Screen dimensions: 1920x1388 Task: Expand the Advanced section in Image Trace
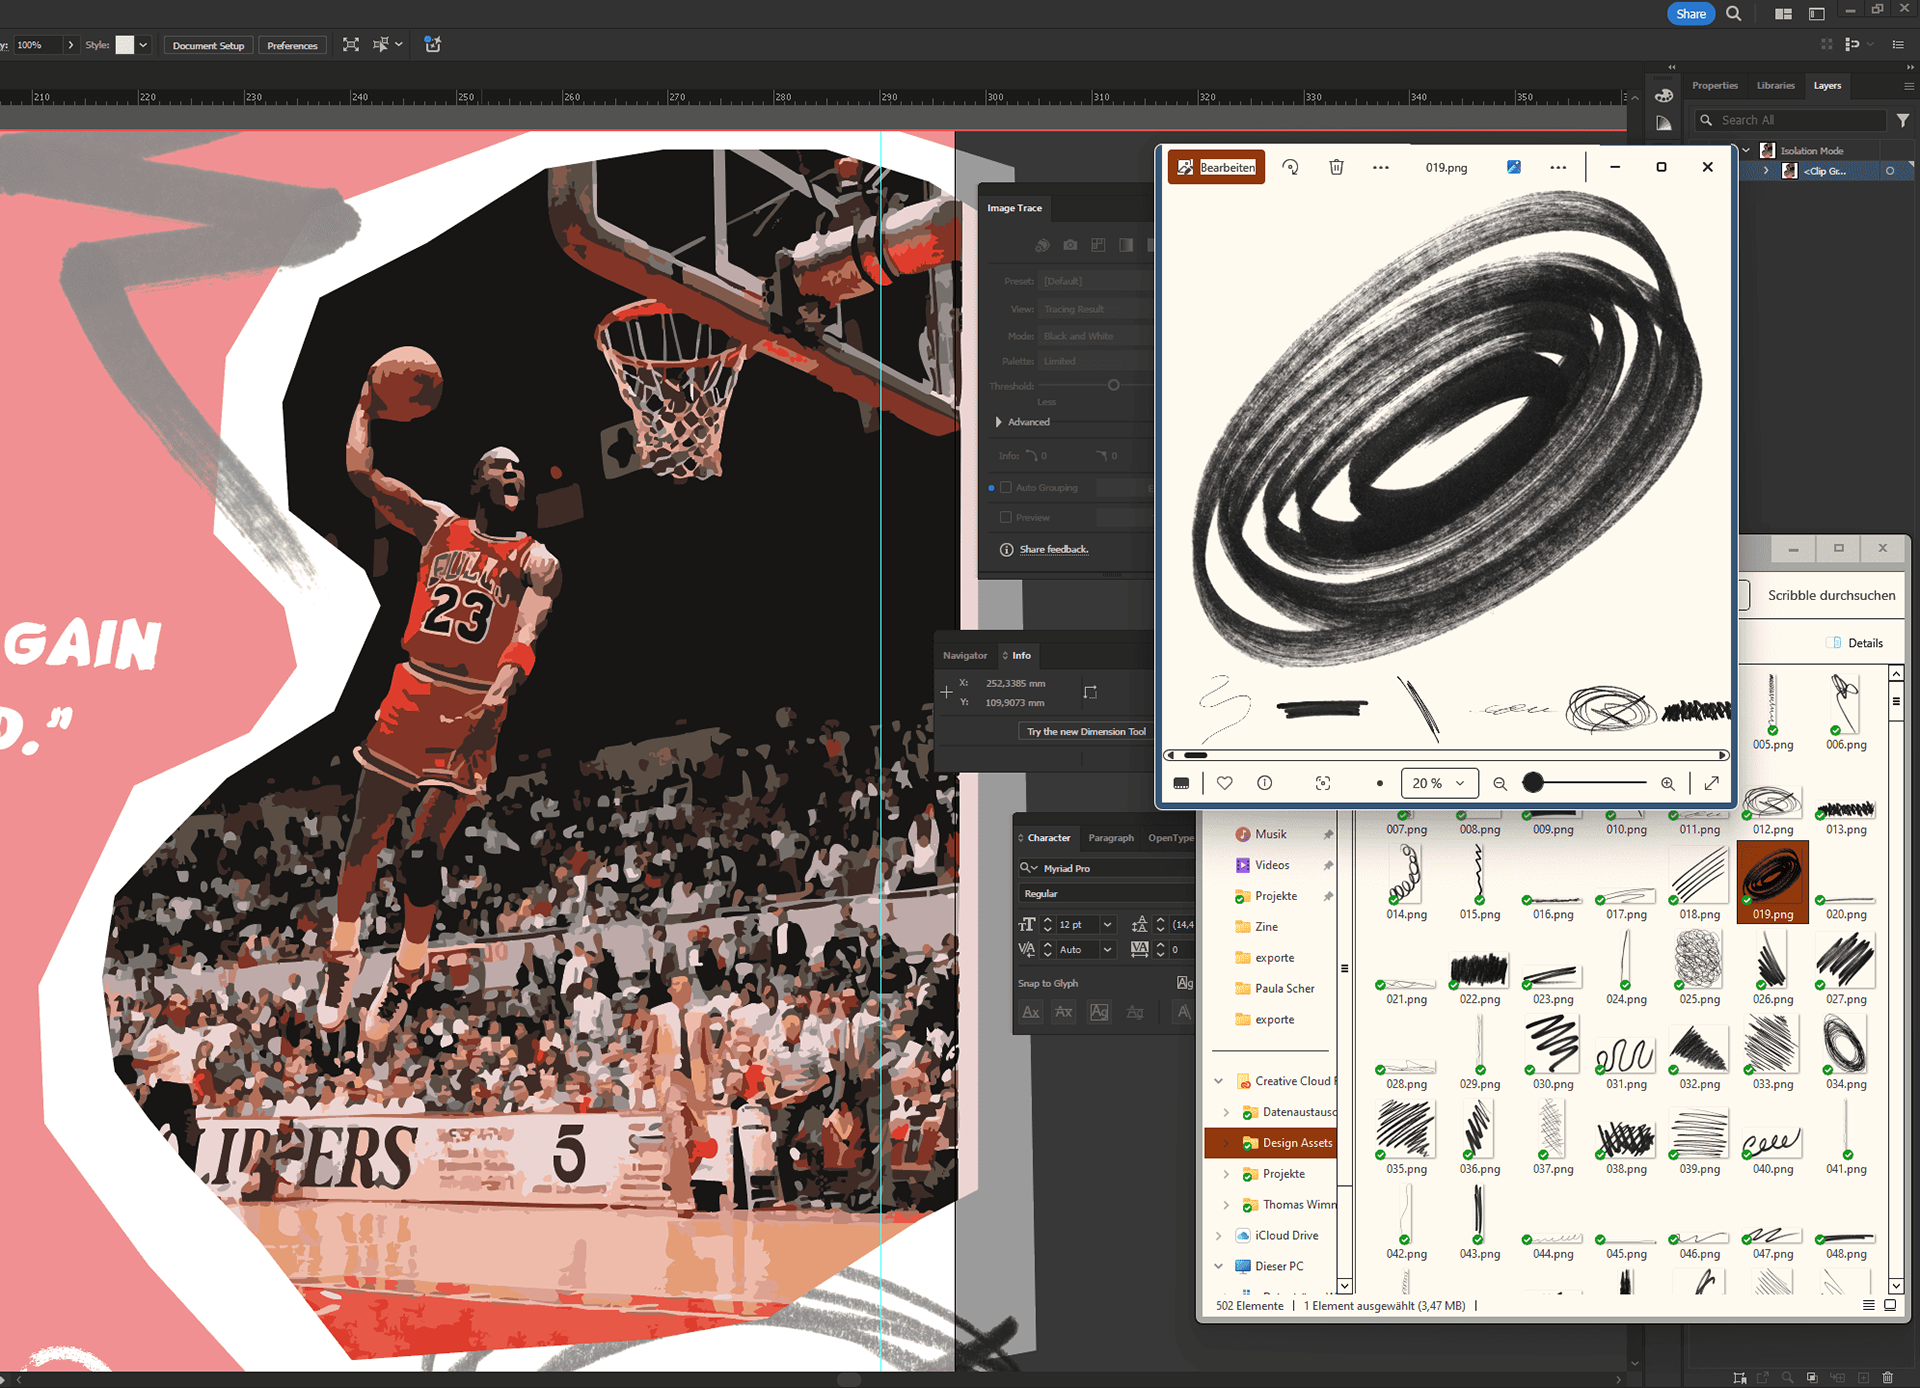click(x=999, y=422)
